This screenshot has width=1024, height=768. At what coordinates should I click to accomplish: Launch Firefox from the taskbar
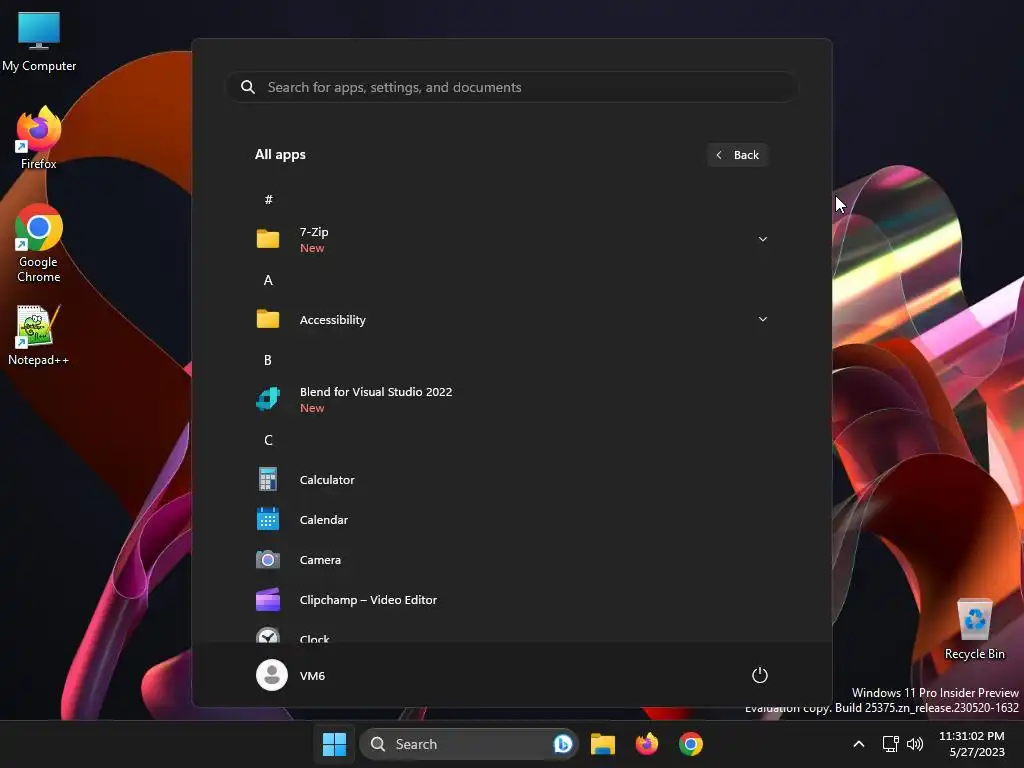point(647,744)
